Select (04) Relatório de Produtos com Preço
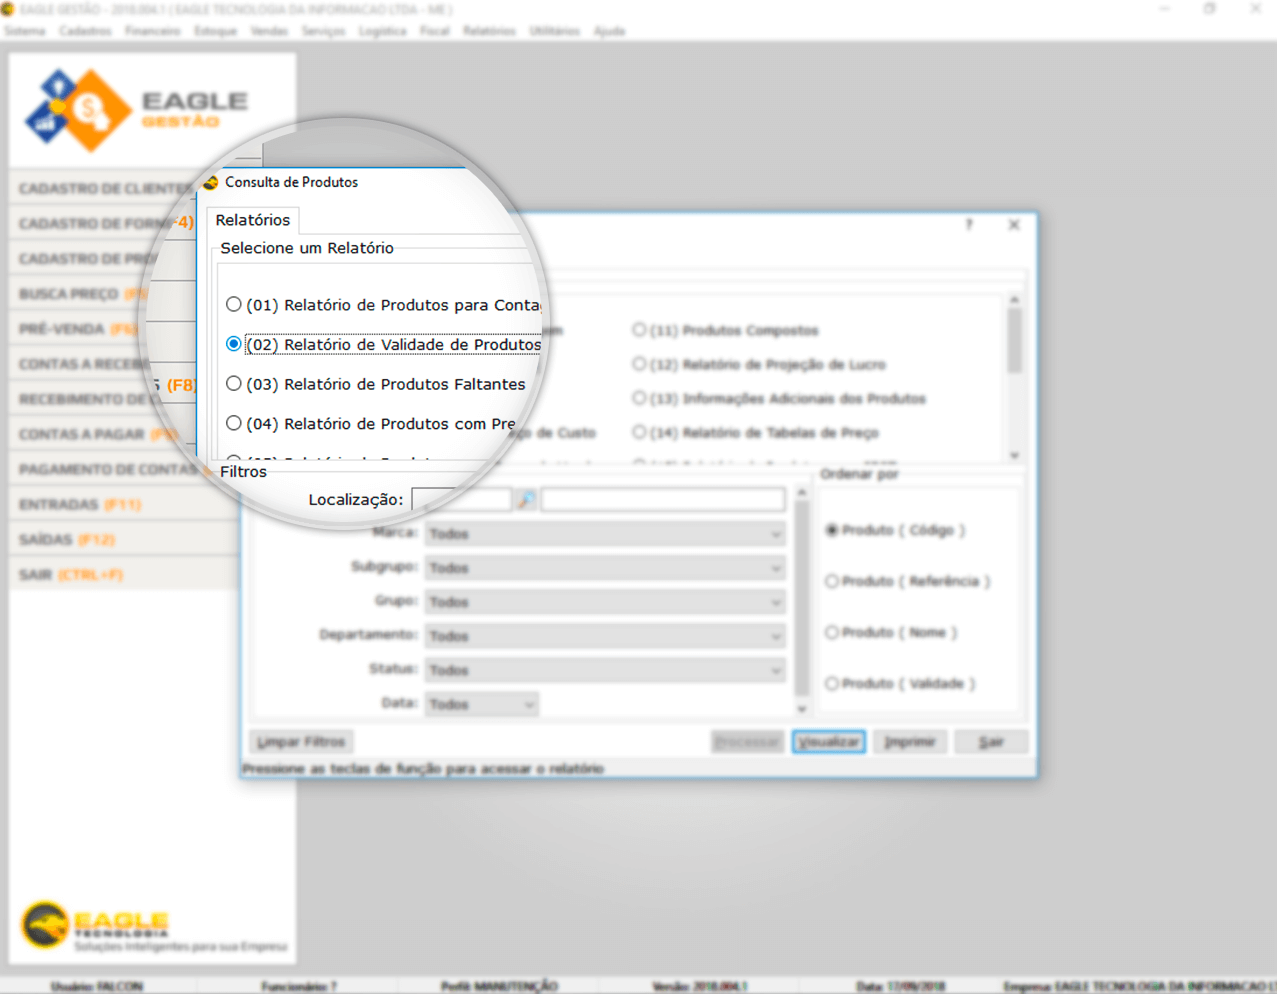 [372, 424]
